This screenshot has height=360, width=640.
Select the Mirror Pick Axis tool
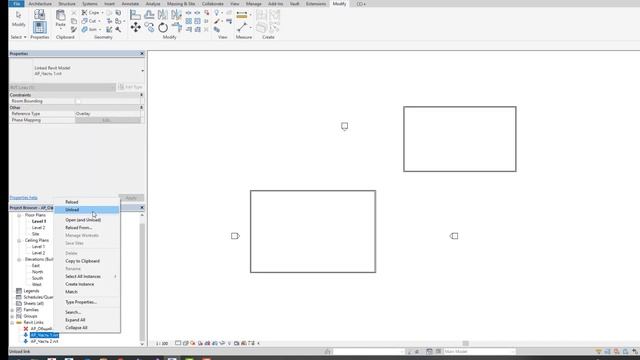163,15
